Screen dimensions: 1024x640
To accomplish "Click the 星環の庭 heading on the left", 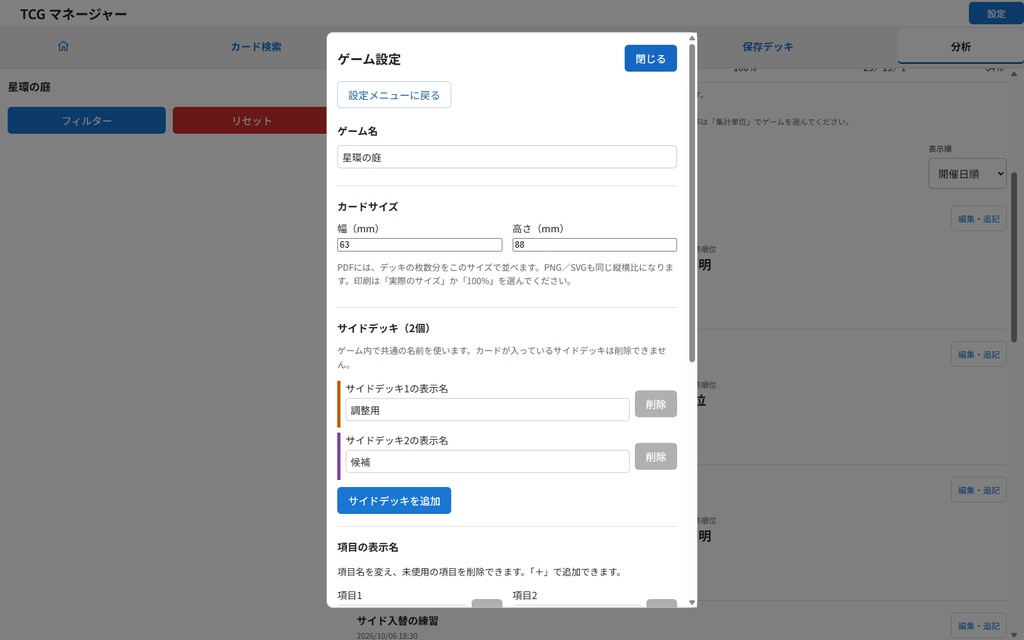I will tap(29, 87).
